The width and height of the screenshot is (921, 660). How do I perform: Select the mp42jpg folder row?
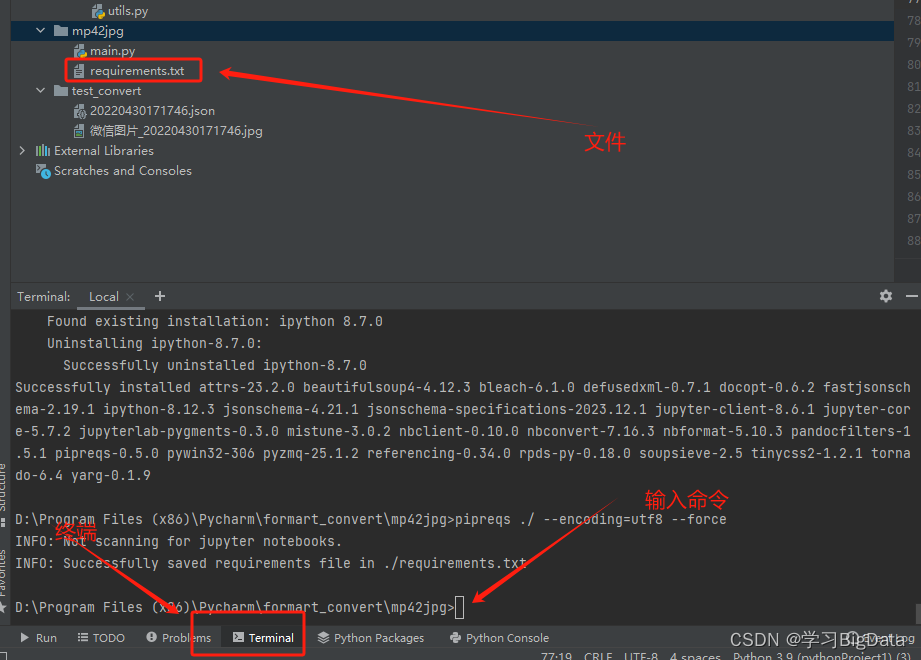point(452,31)
